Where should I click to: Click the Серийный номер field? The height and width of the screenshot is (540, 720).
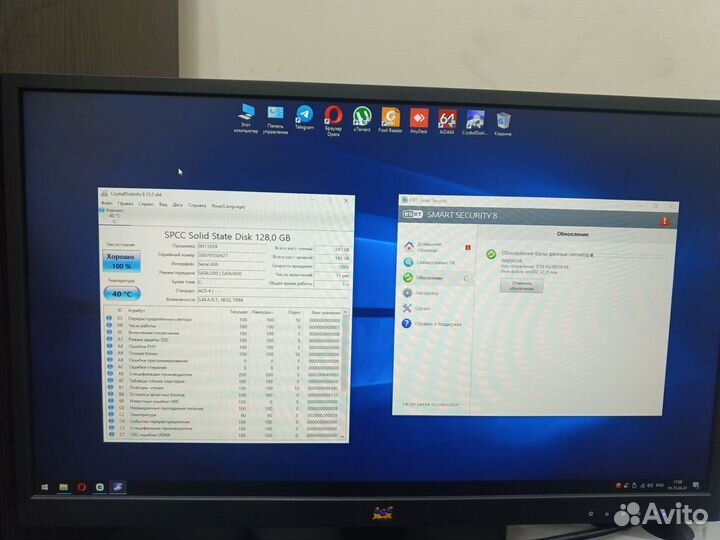(x=231, y=255)
